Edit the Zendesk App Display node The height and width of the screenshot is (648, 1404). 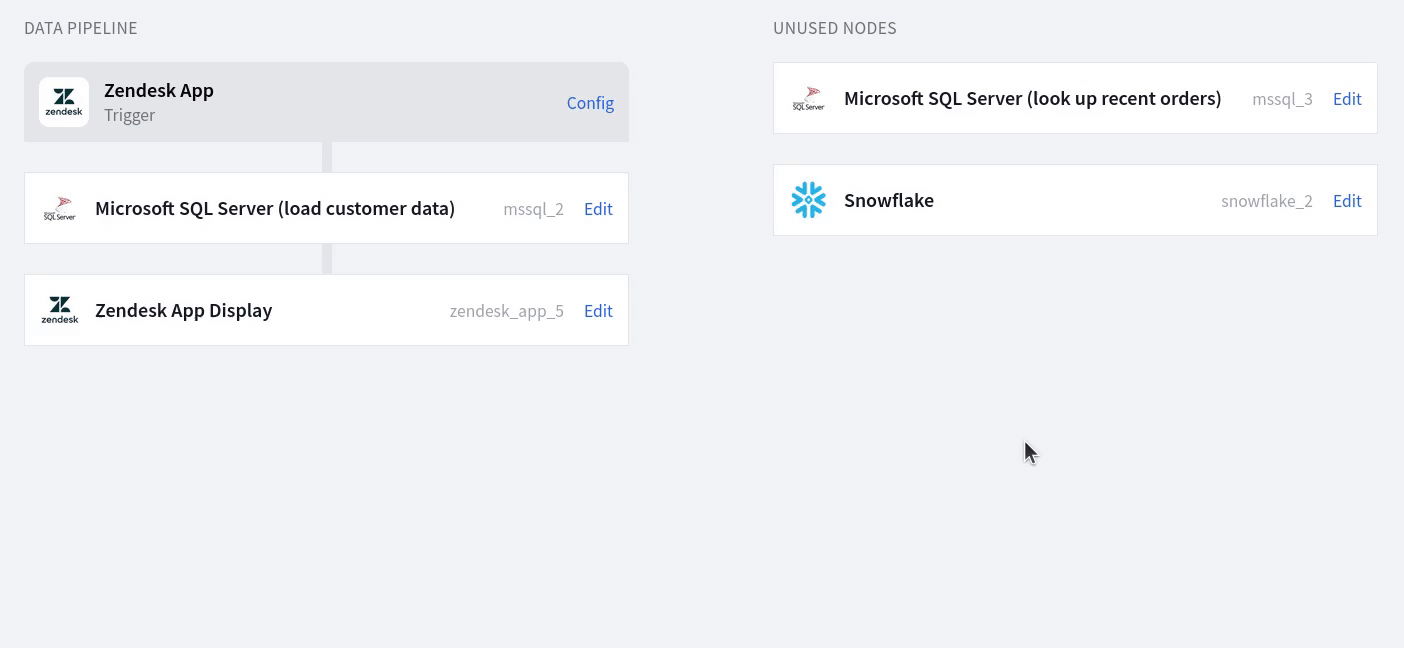(598, 311)
